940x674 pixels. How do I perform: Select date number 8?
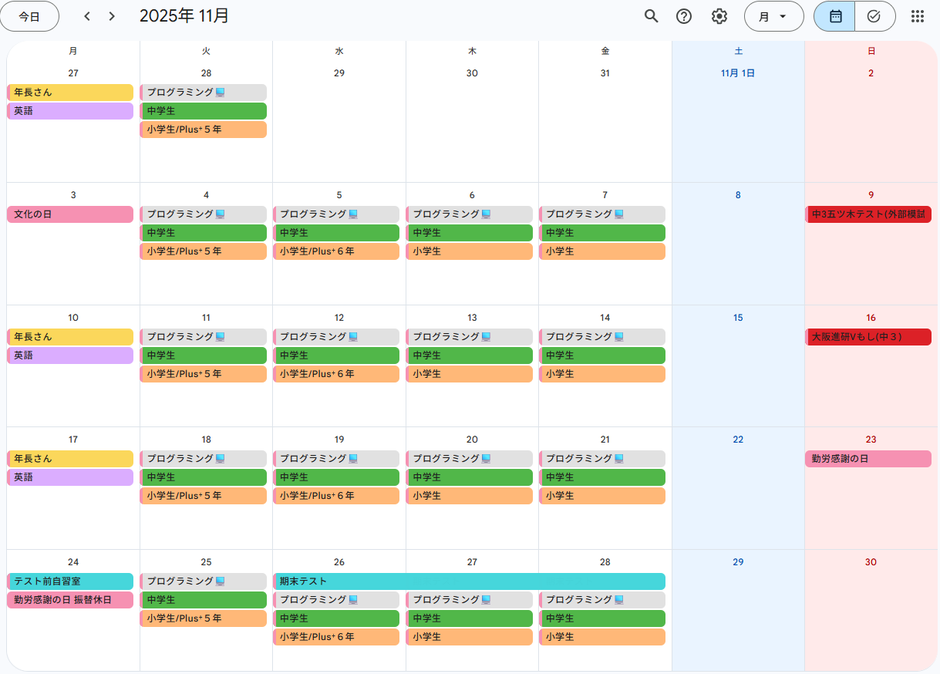pyautogui.click(x=738, y=195)
